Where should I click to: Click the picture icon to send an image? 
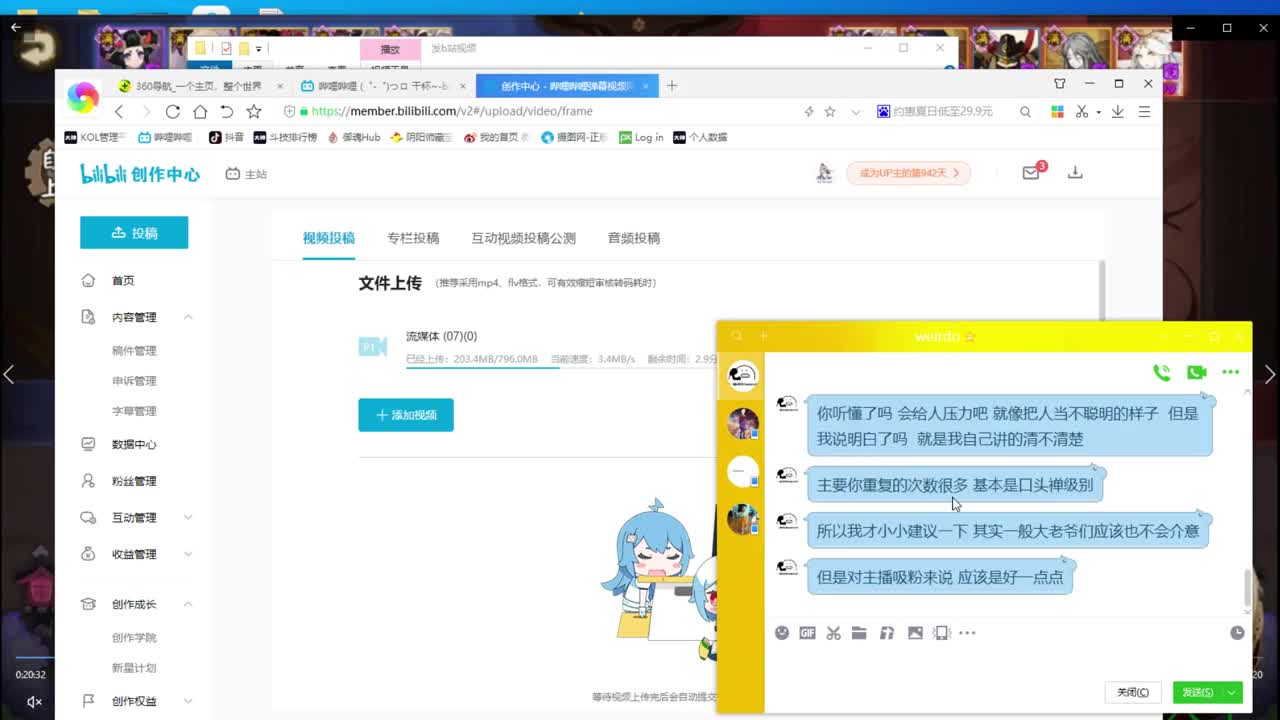(x=915, y=632)
